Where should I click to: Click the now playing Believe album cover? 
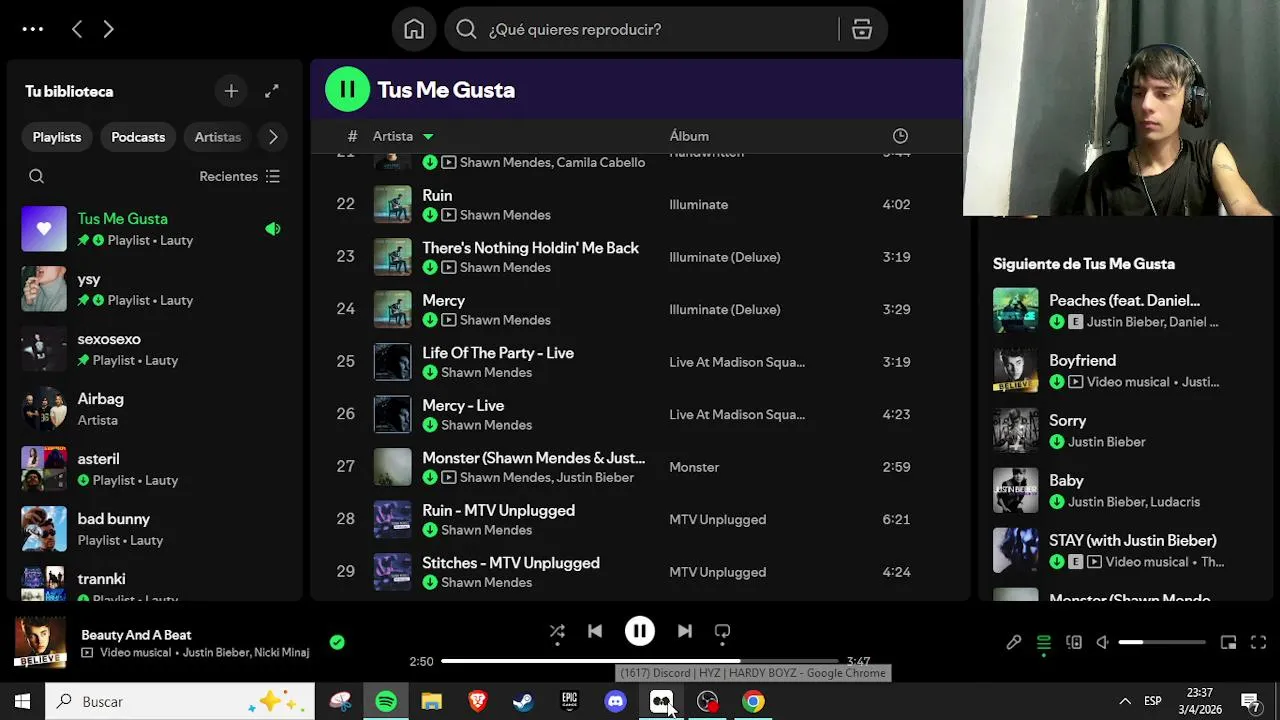[x=40, y=643]
